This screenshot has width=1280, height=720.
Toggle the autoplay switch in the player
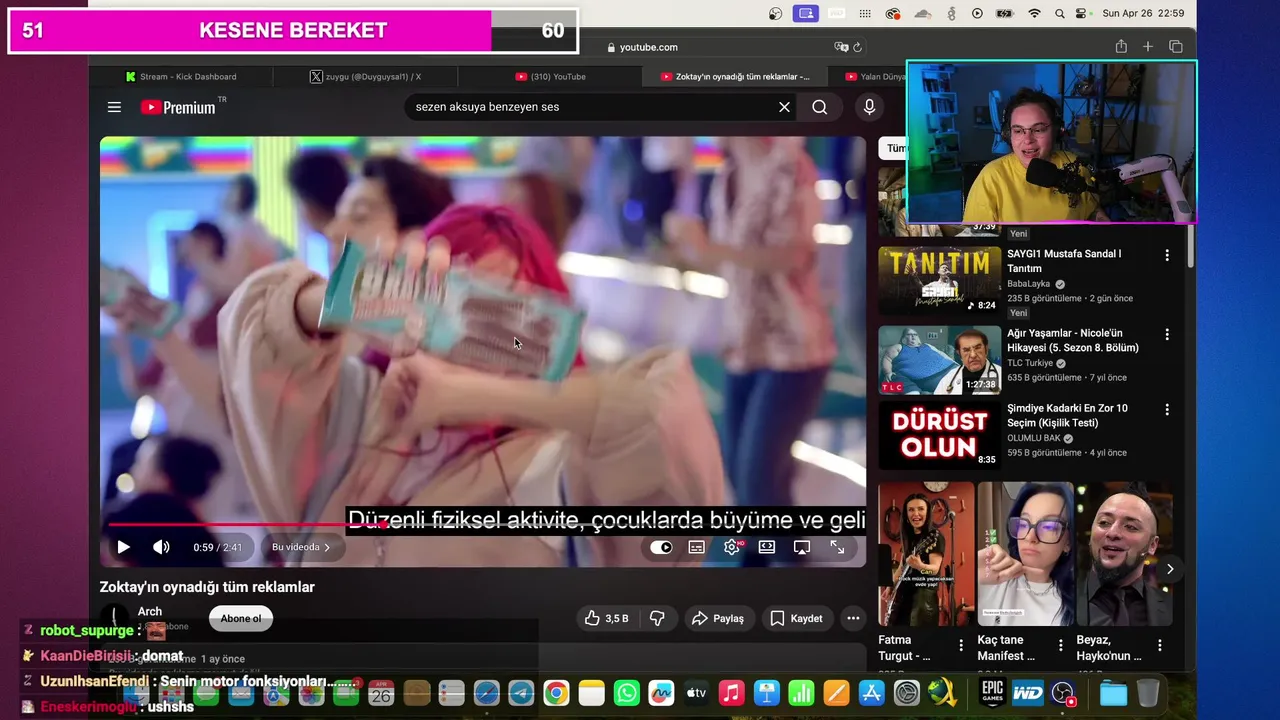pos(661,547)
